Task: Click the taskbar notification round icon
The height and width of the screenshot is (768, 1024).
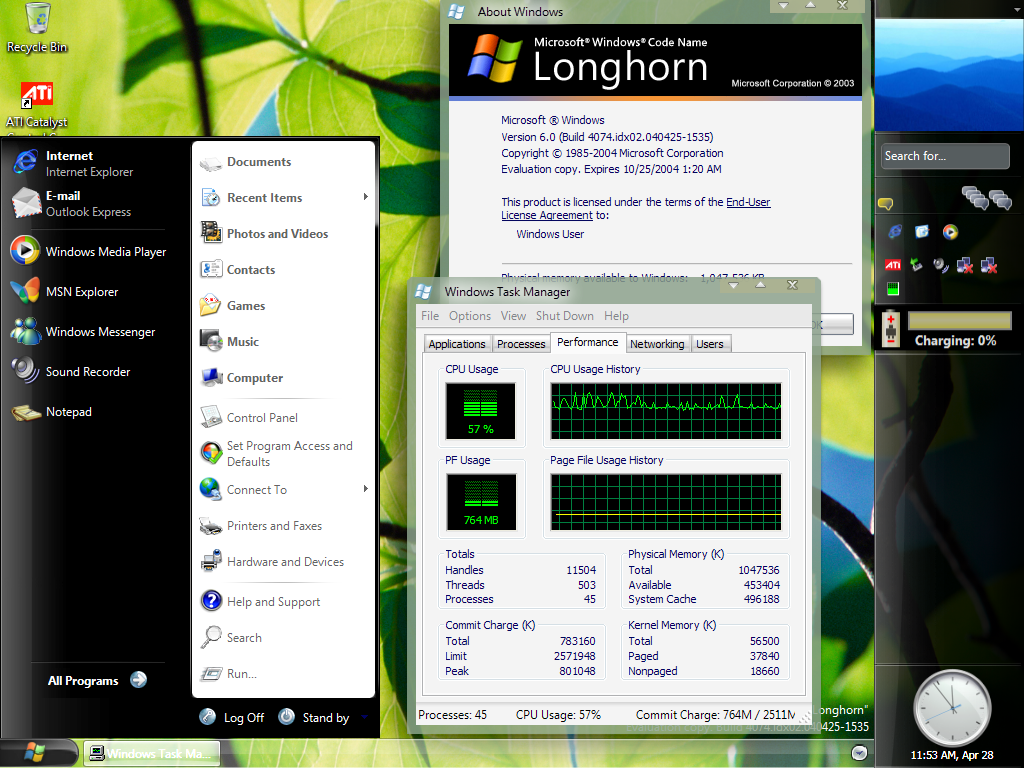Action: point(859,753)
